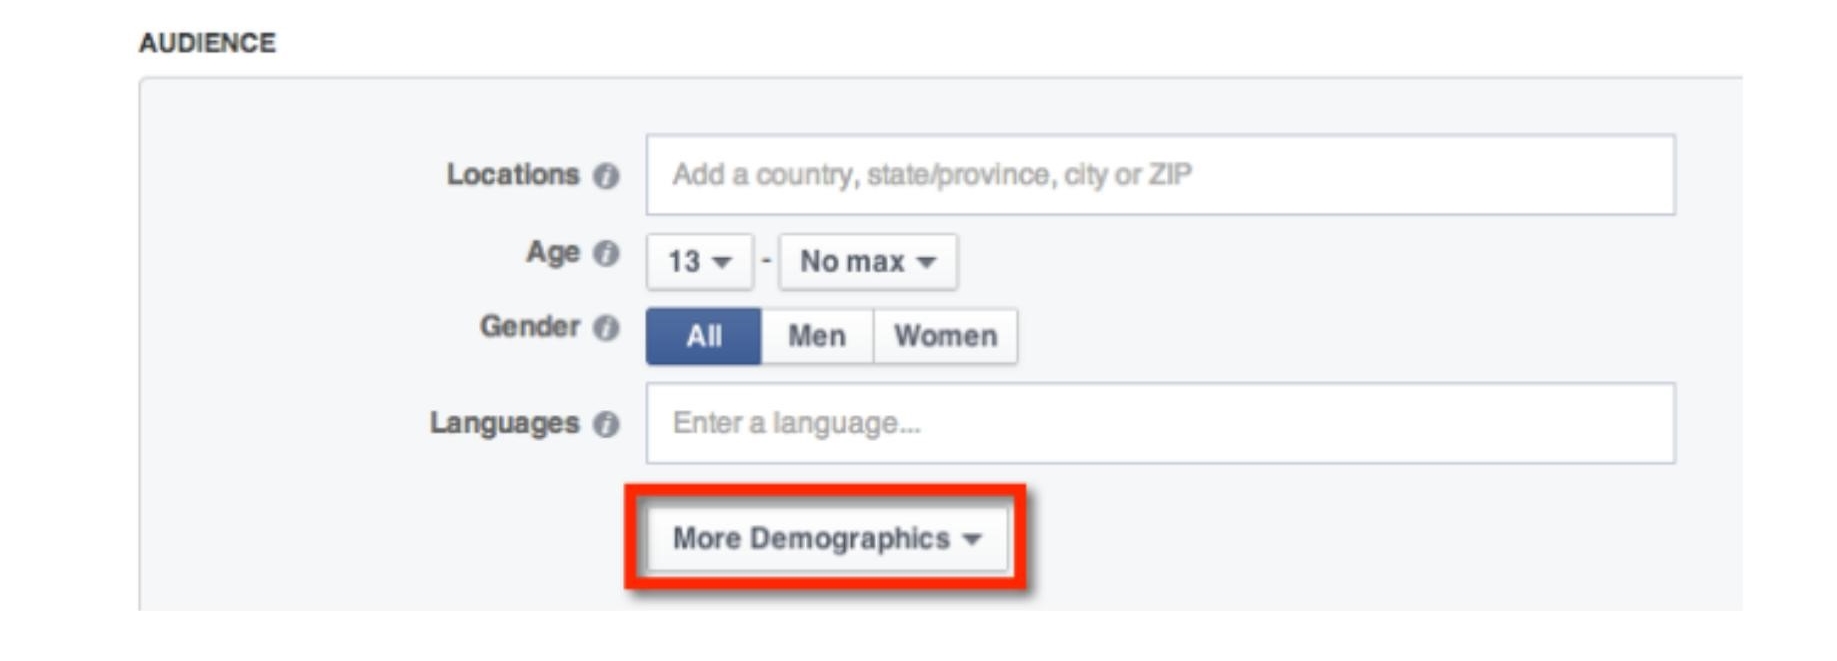Click the AUDIENCE section heading
This screenshot has width=1837, height=661.
207,43
